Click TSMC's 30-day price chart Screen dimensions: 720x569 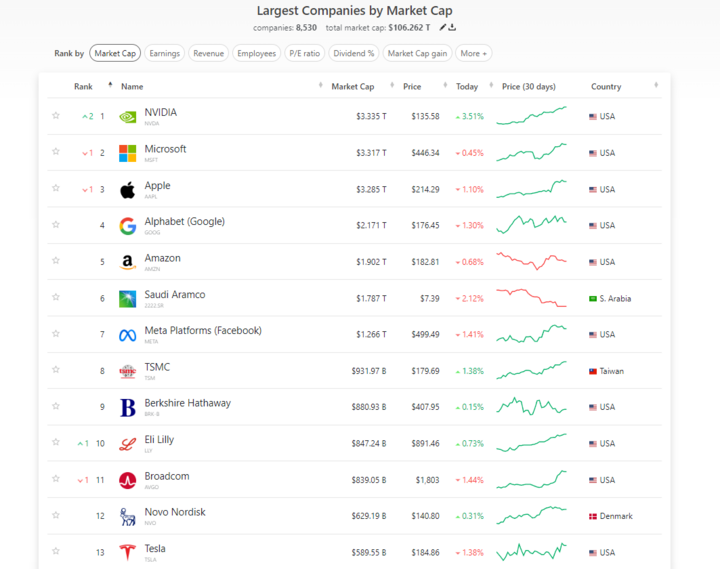(534, 370)
